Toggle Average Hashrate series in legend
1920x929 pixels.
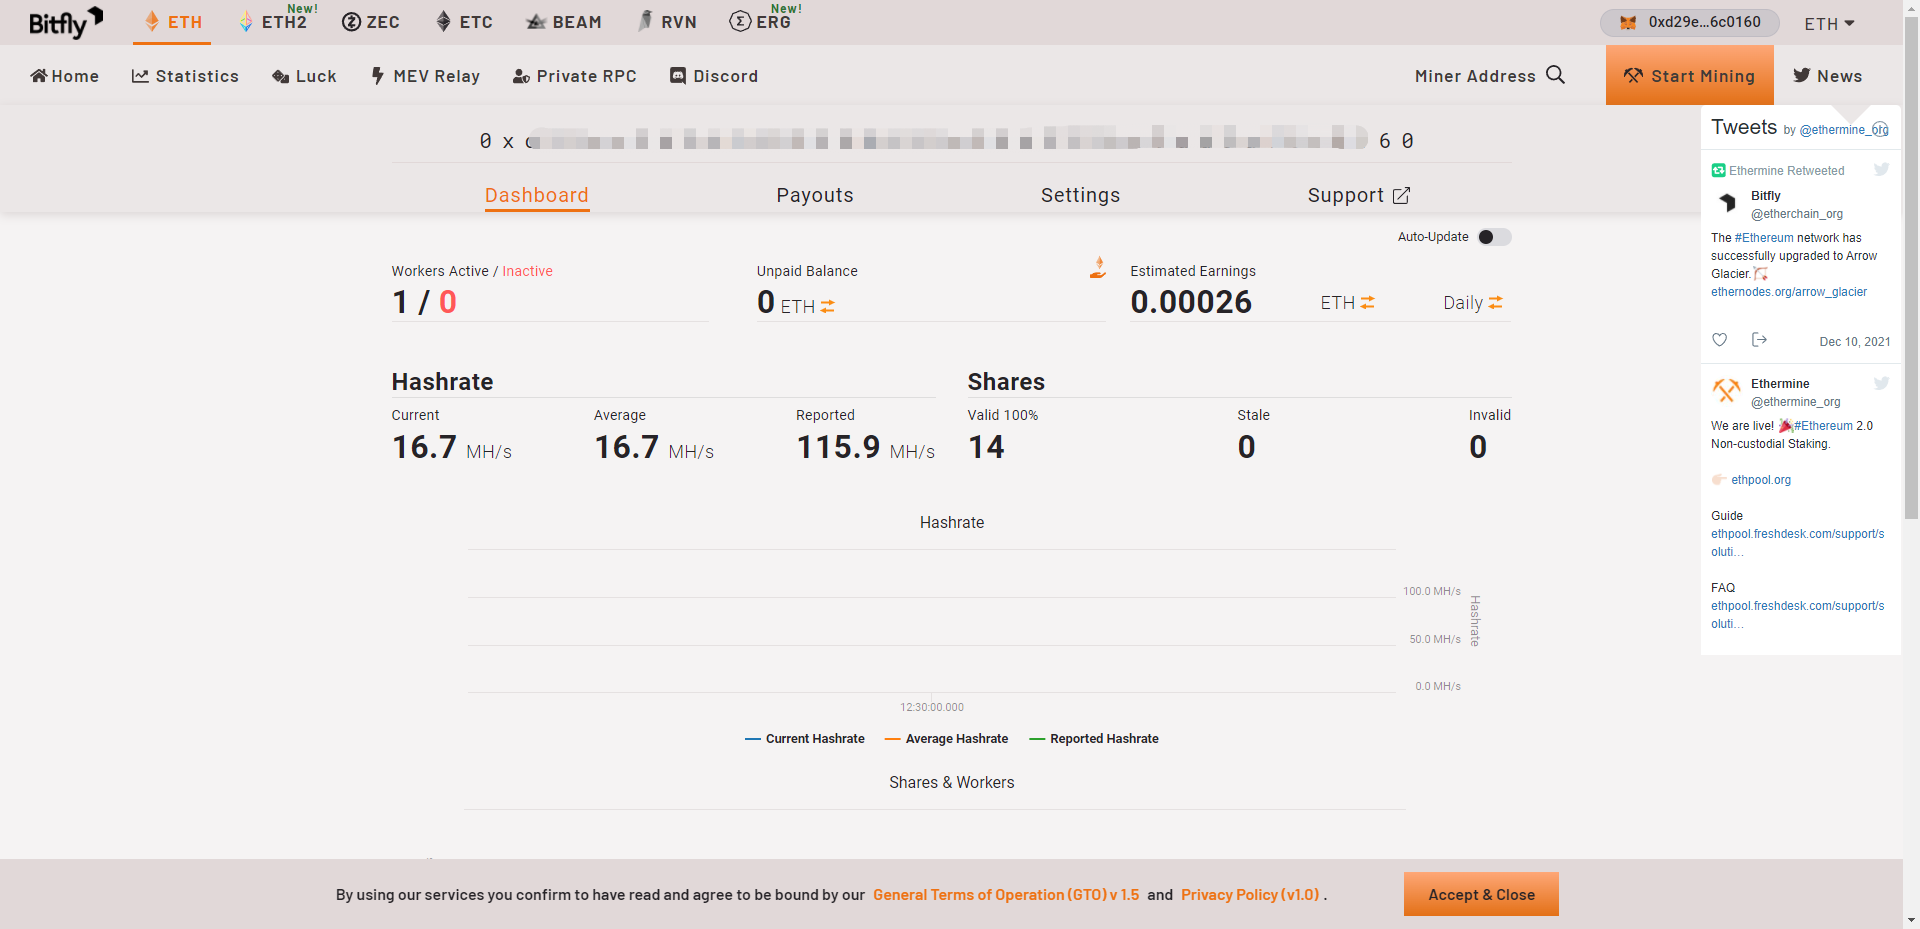946,739
